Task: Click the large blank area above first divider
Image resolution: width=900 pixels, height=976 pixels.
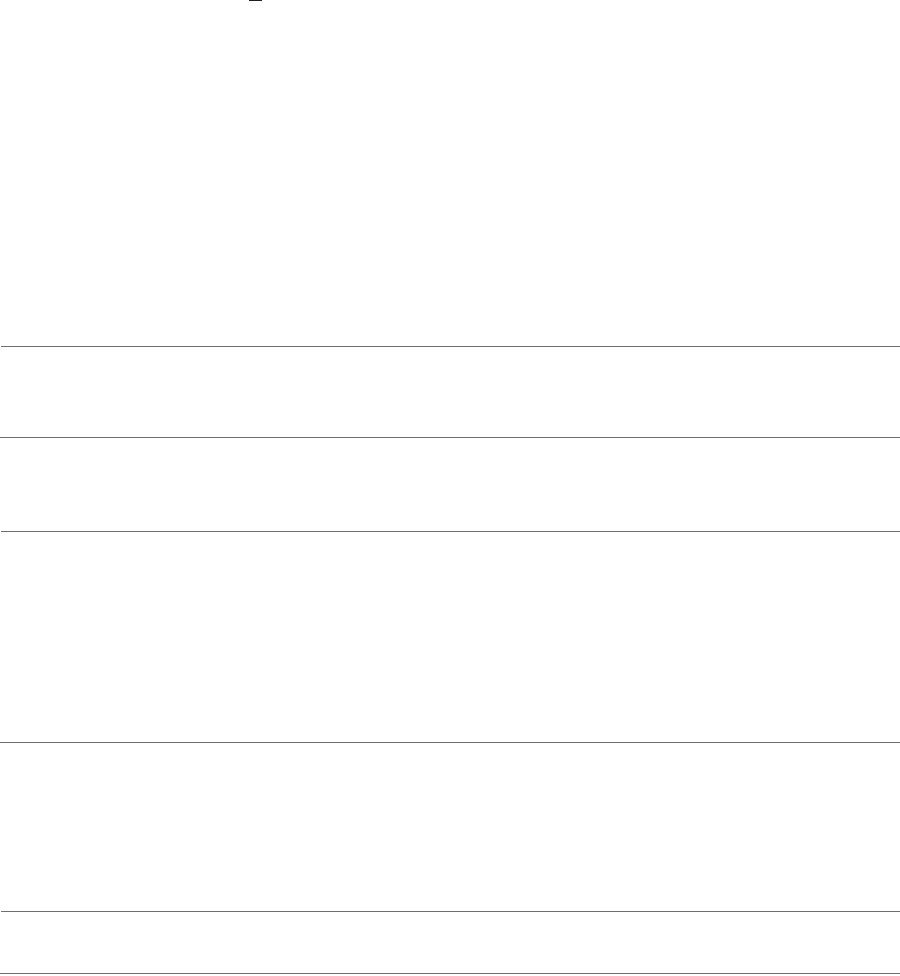Action: [x=450, y=174]
